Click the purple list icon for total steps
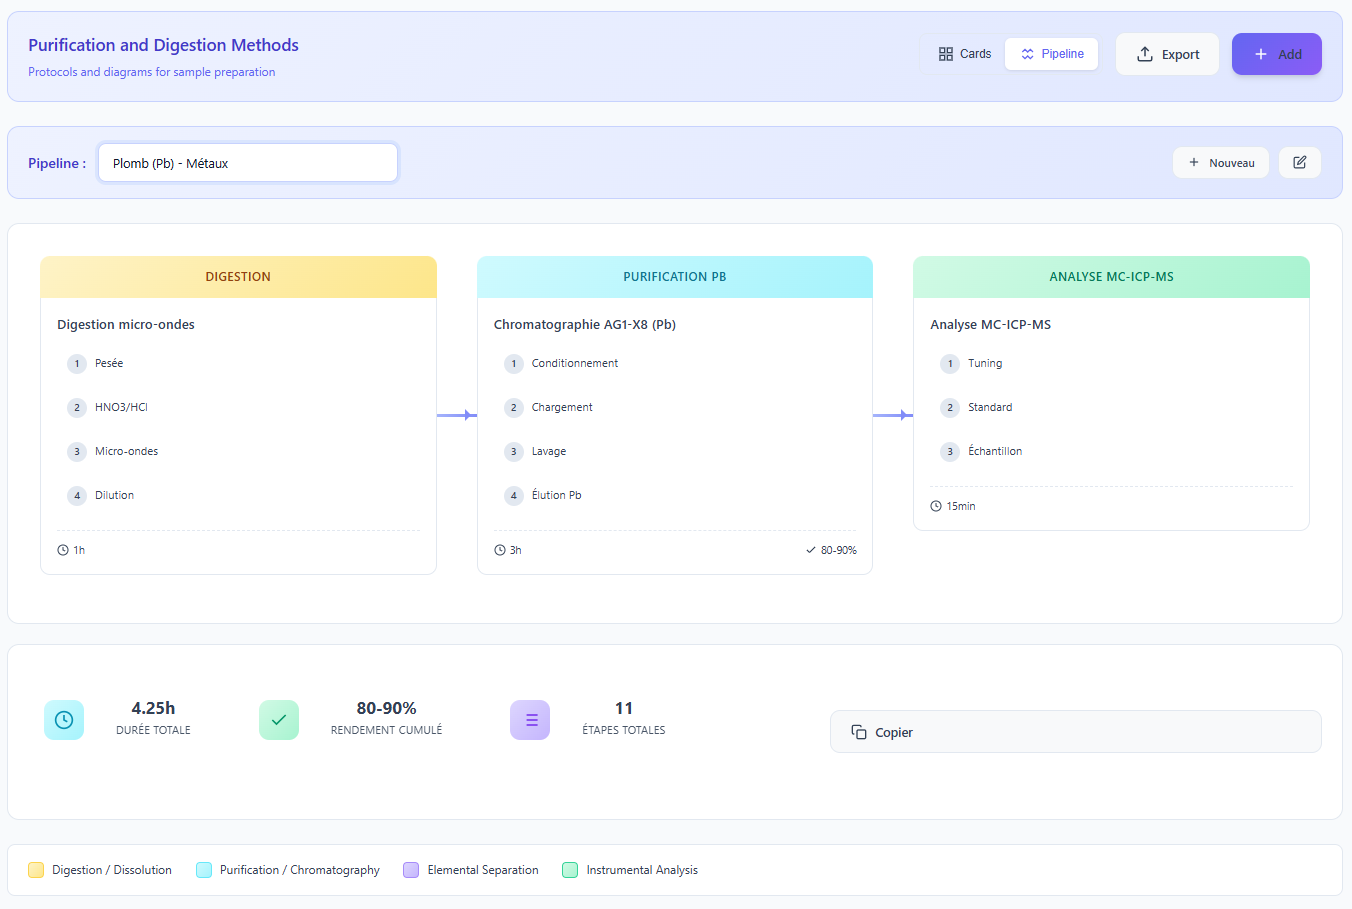1352x909 pixels. [530, 720]
